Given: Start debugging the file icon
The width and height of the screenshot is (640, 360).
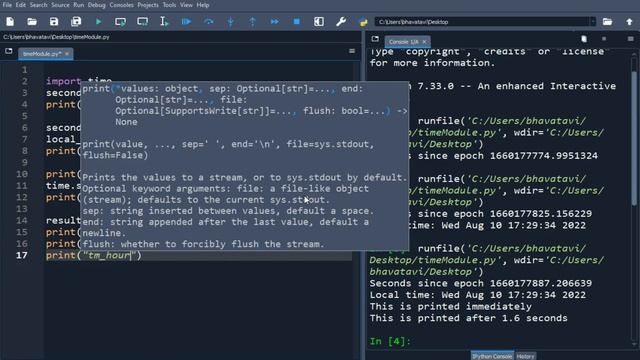Looking at the screenshot, I should pos(187,22).
